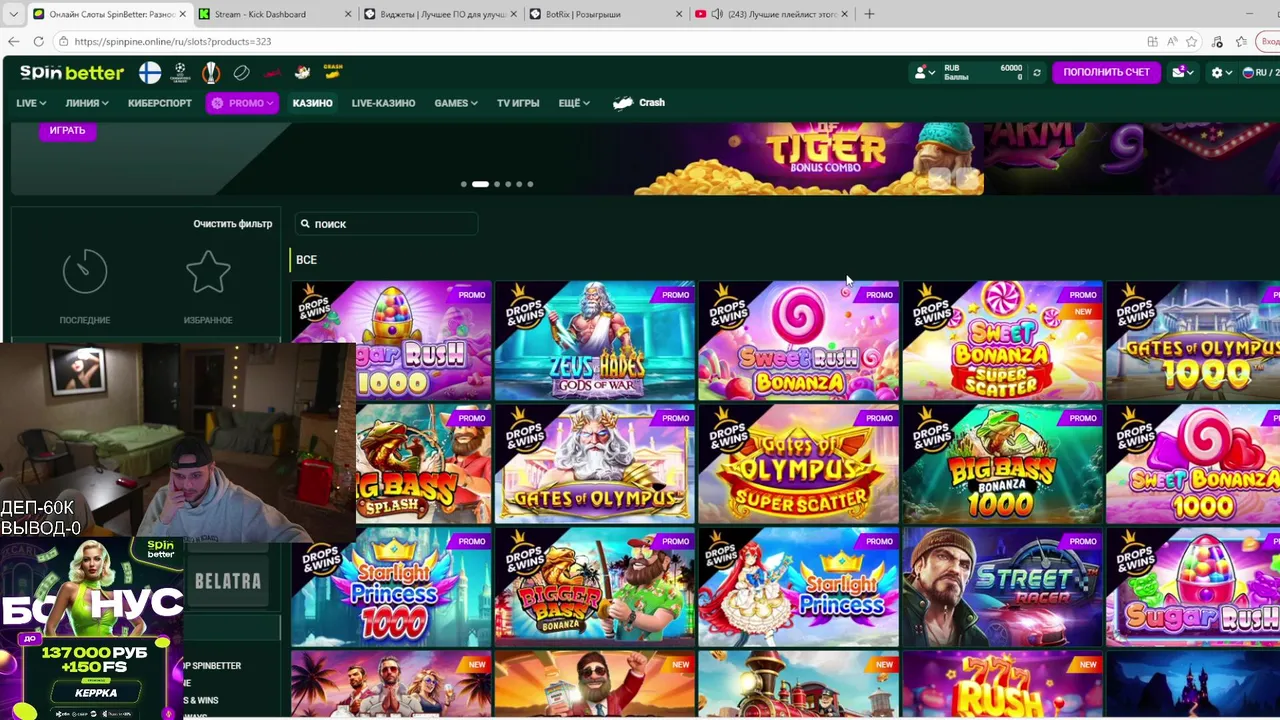Open the Finland flag league shortcut
Image resolution: width=1280 pixels, height=720 pixels.
point(150,72)
